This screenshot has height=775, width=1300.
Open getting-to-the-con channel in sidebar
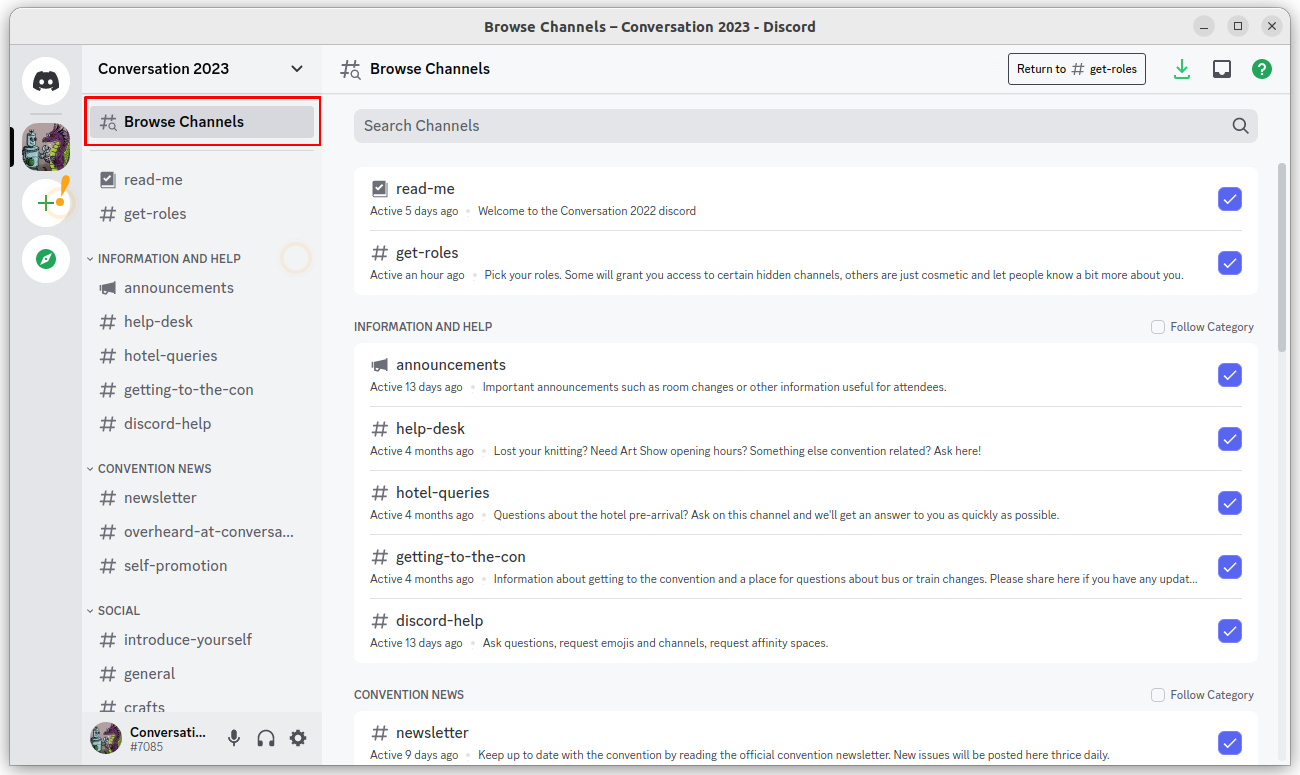point(202,390)
